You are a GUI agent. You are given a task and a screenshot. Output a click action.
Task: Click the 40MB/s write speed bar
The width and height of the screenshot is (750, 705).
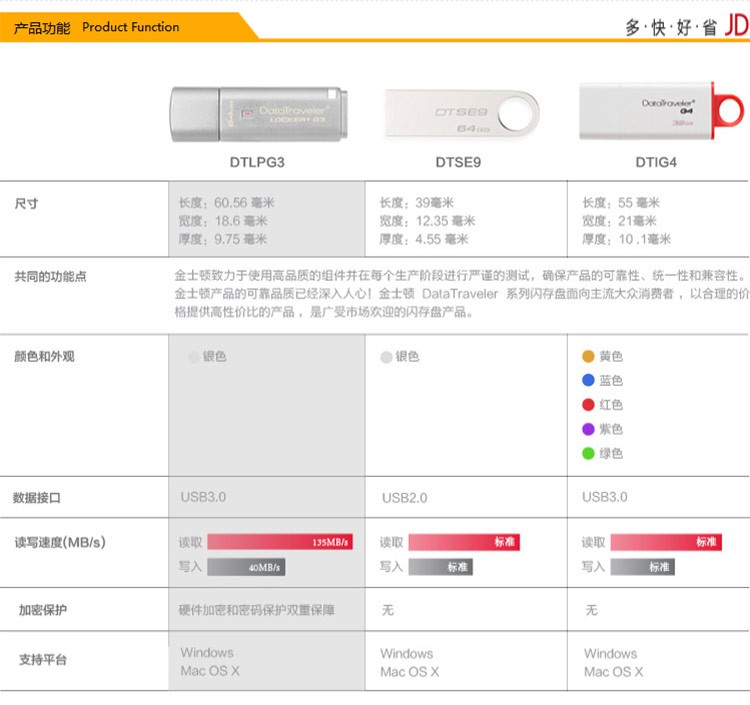tap(246, 567)
